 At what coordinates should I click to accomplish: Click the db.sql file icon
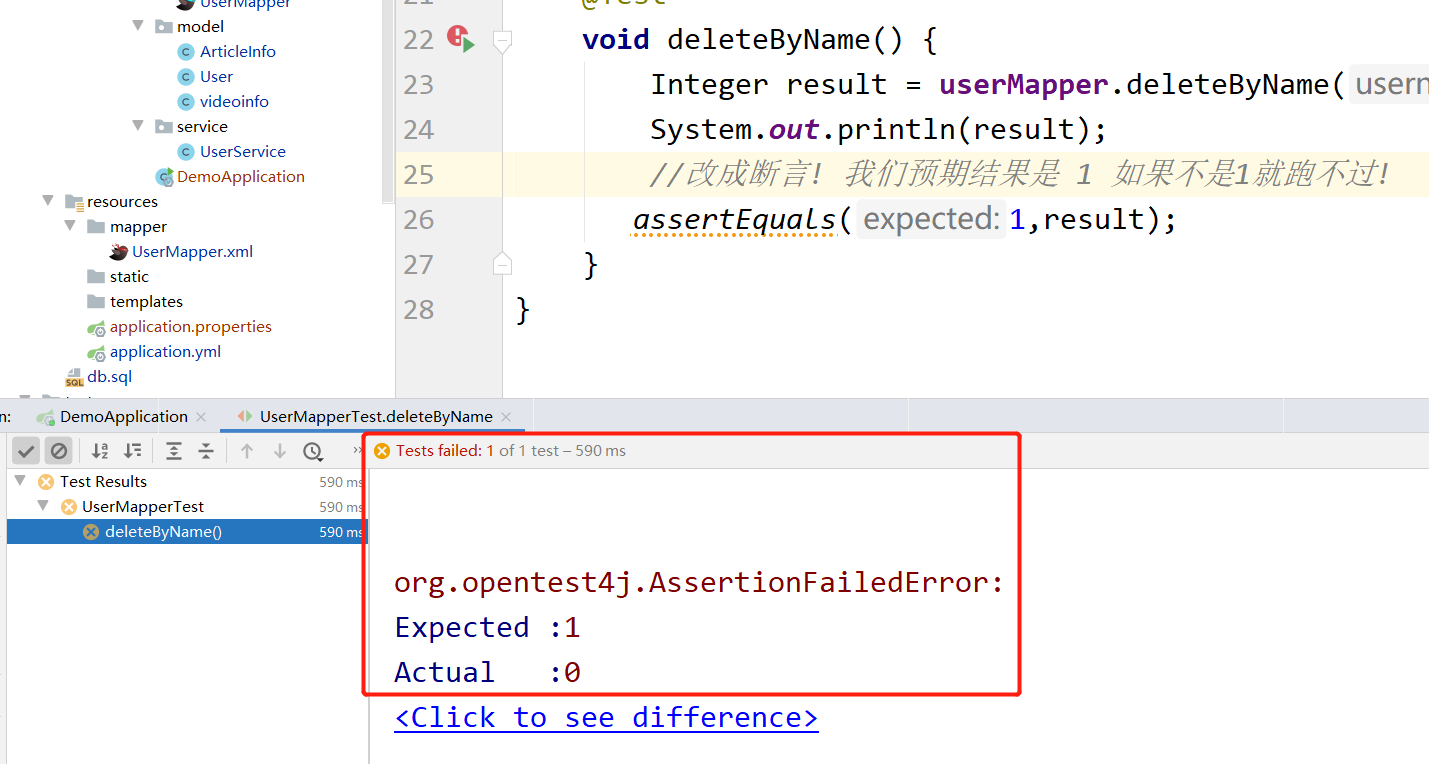pos(74,377)
